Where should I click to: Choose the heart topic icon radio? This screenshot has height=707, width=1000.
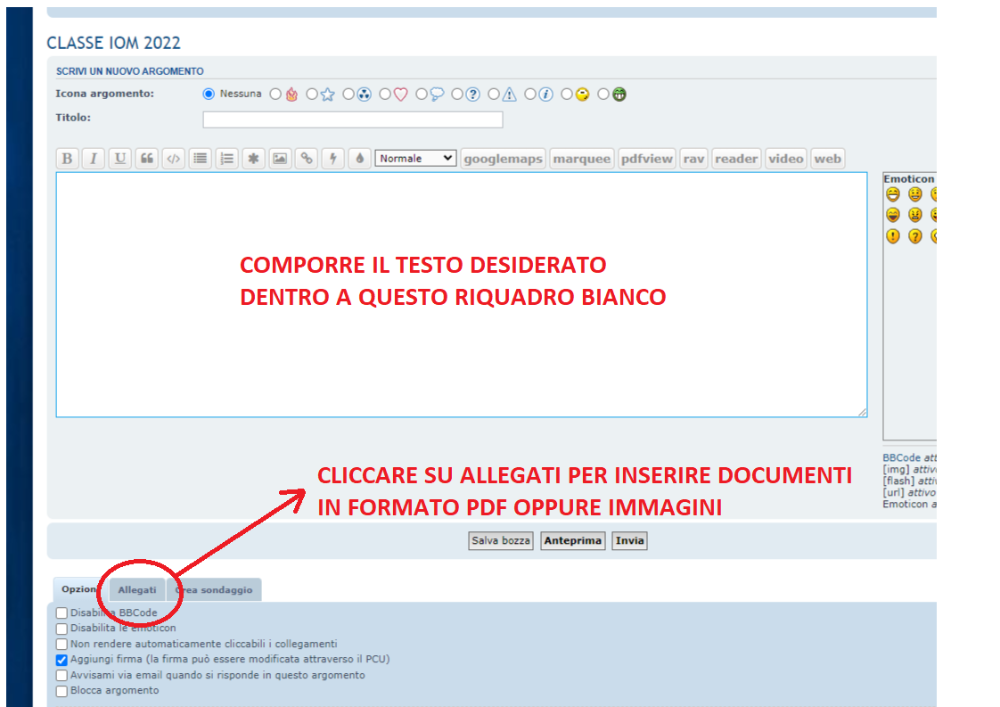[385, 95]
